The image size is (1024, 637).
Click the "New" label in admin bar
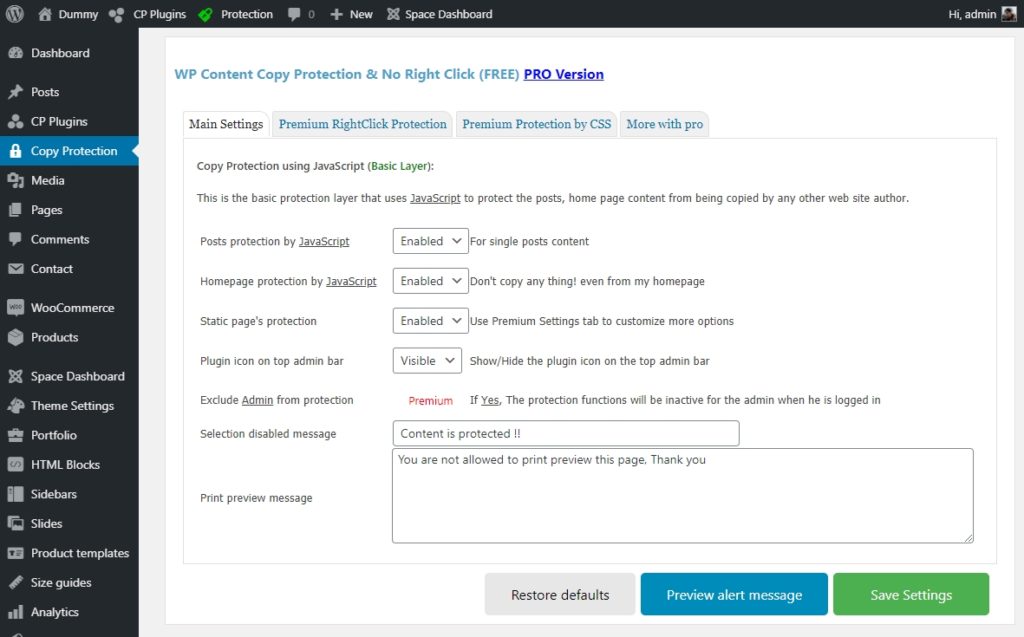point(361,14)
